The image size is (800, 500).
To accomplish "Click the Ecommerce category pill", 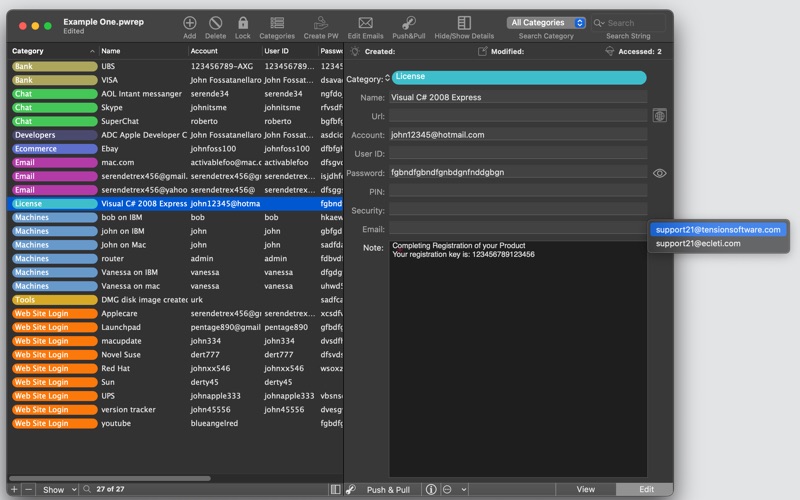I will click(x=54, y=149).
